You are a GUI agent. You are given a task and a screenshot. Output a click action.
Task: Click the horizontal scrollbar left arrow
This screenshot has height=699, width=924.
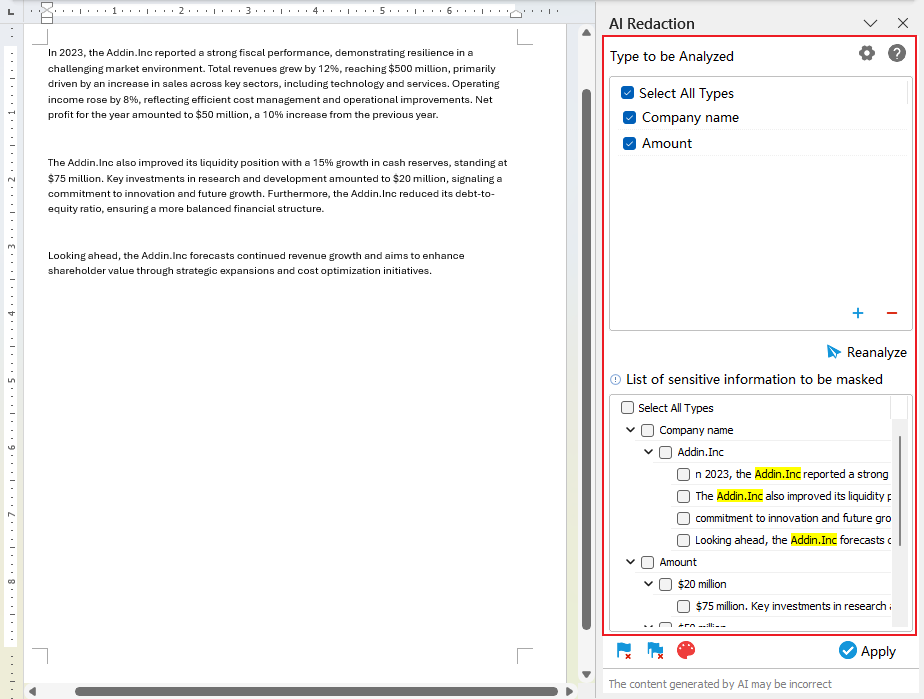[x=32, y=691]
